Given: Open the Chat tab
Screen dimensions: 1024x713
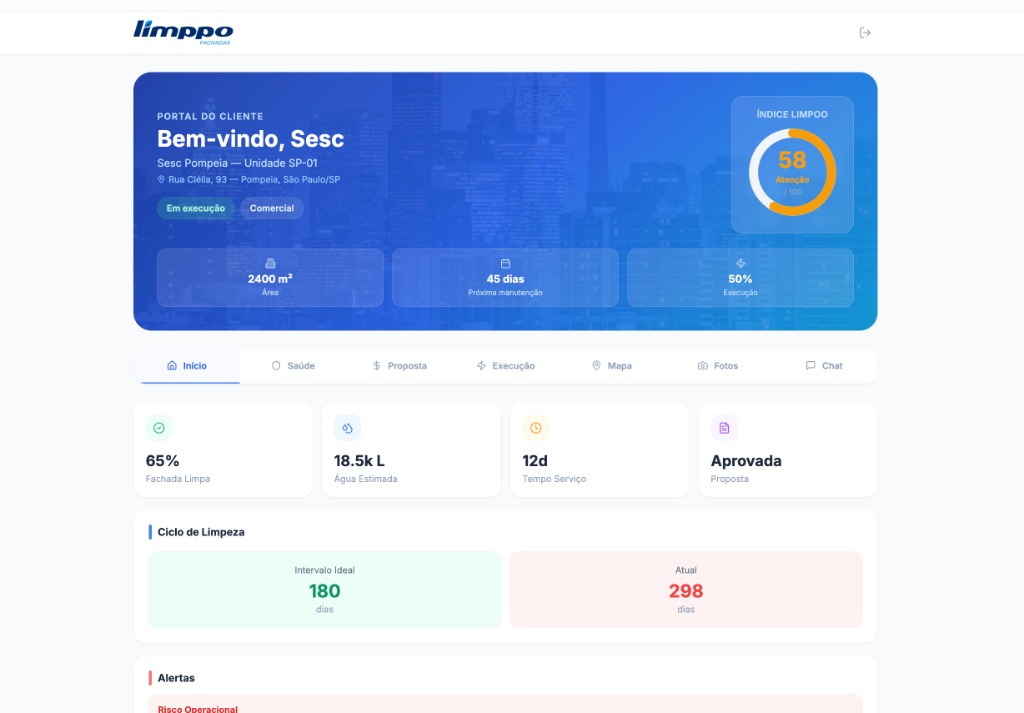Looking at the screenshot, I should pyautogui.click(x=824, y=366).
